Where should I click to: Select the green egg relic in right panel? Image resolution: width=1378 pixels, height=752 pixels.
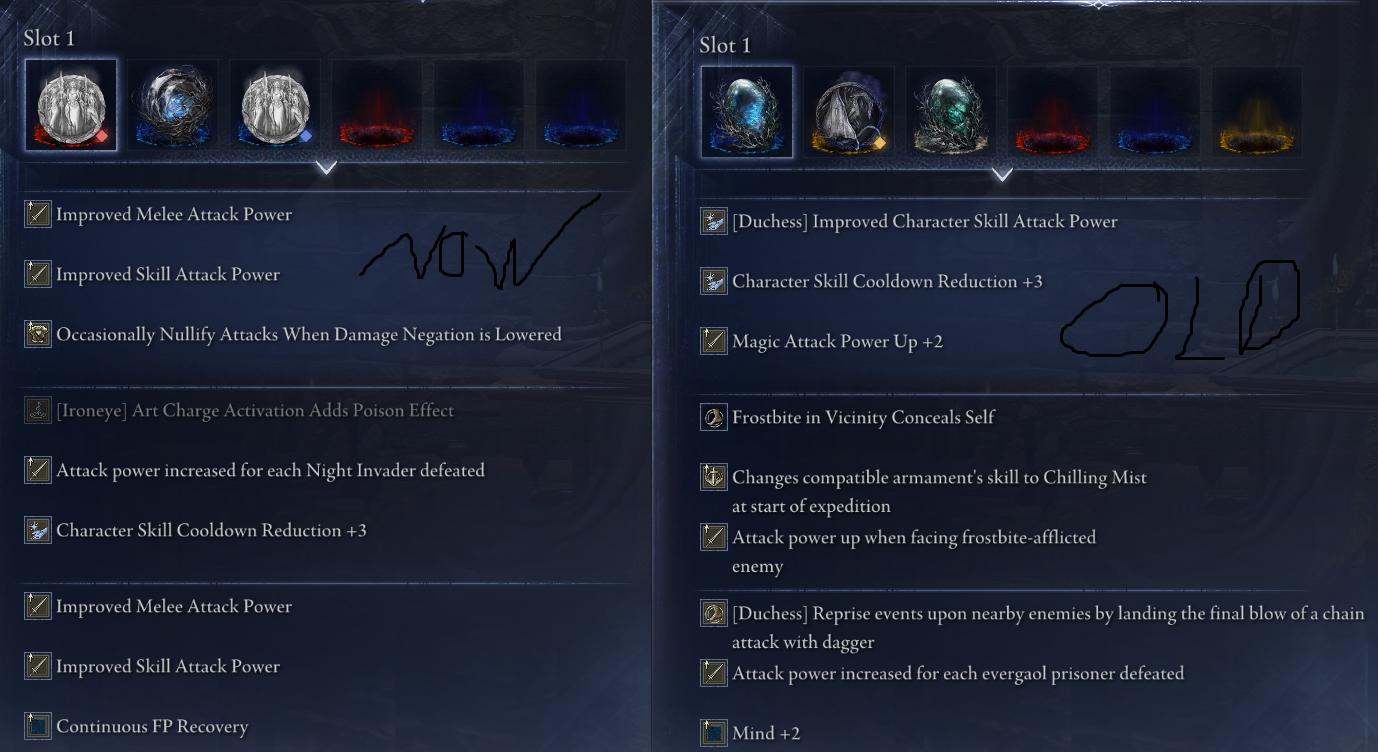[x=951, y=112]
